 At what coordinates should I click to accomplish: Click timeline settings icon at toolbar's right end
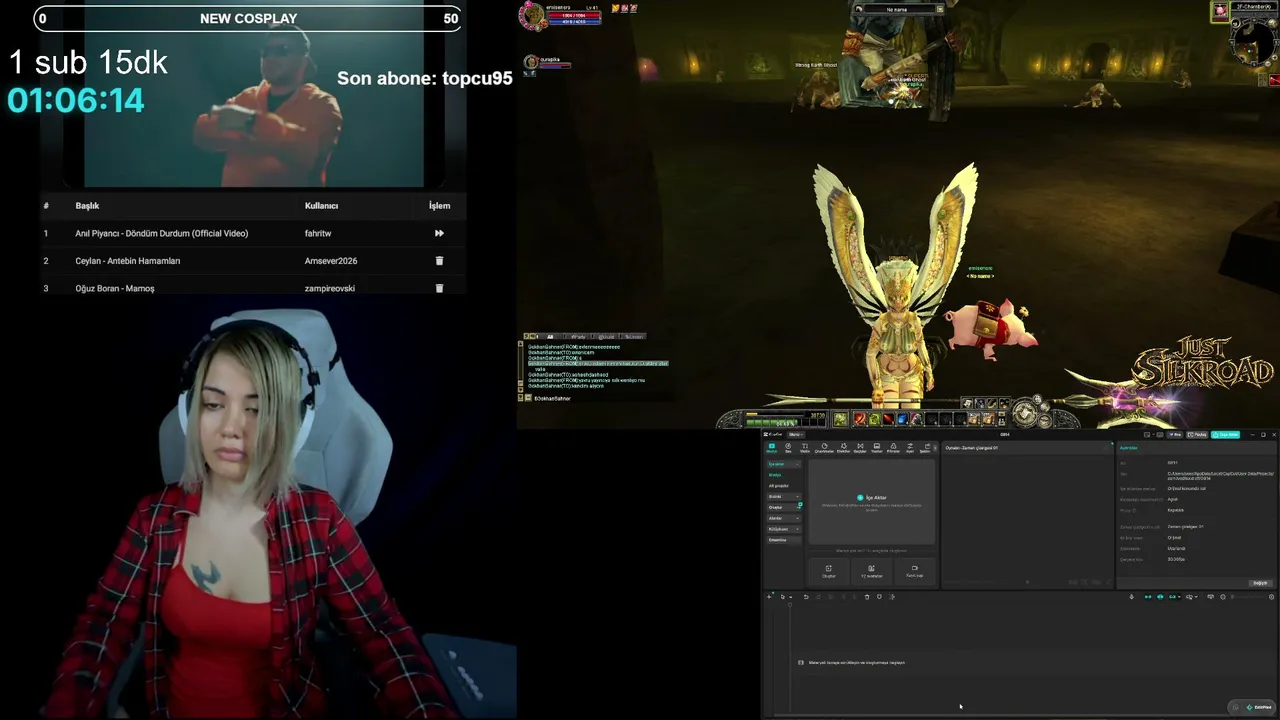coord(1271,597)
